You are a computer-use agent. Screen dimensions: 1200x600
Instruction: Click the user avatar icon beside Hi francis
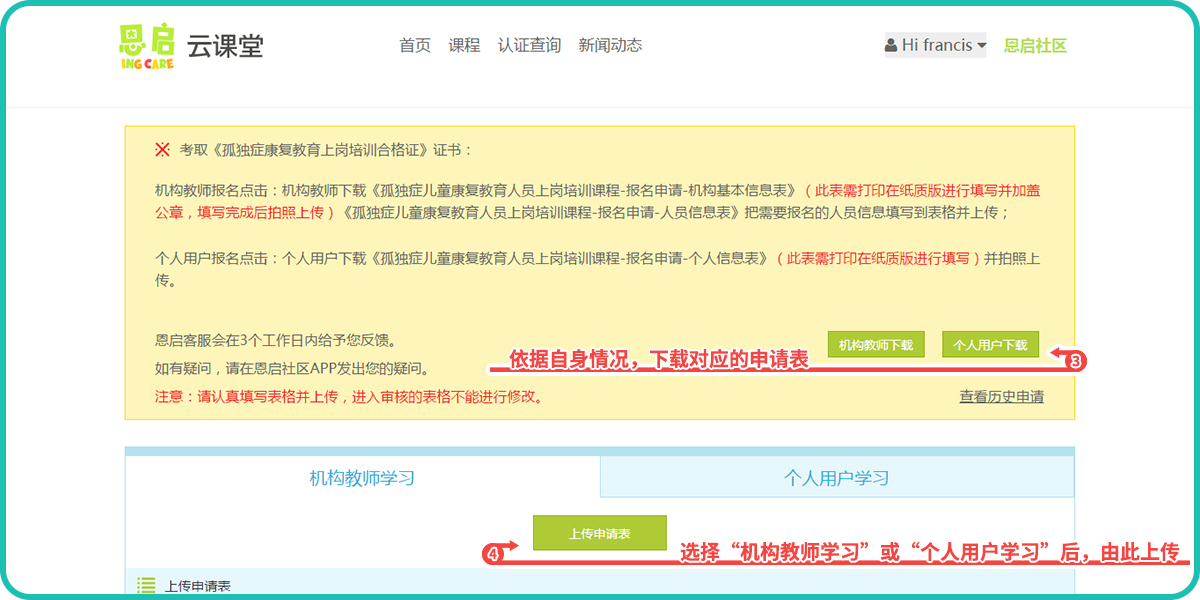[x=891, y=46]
